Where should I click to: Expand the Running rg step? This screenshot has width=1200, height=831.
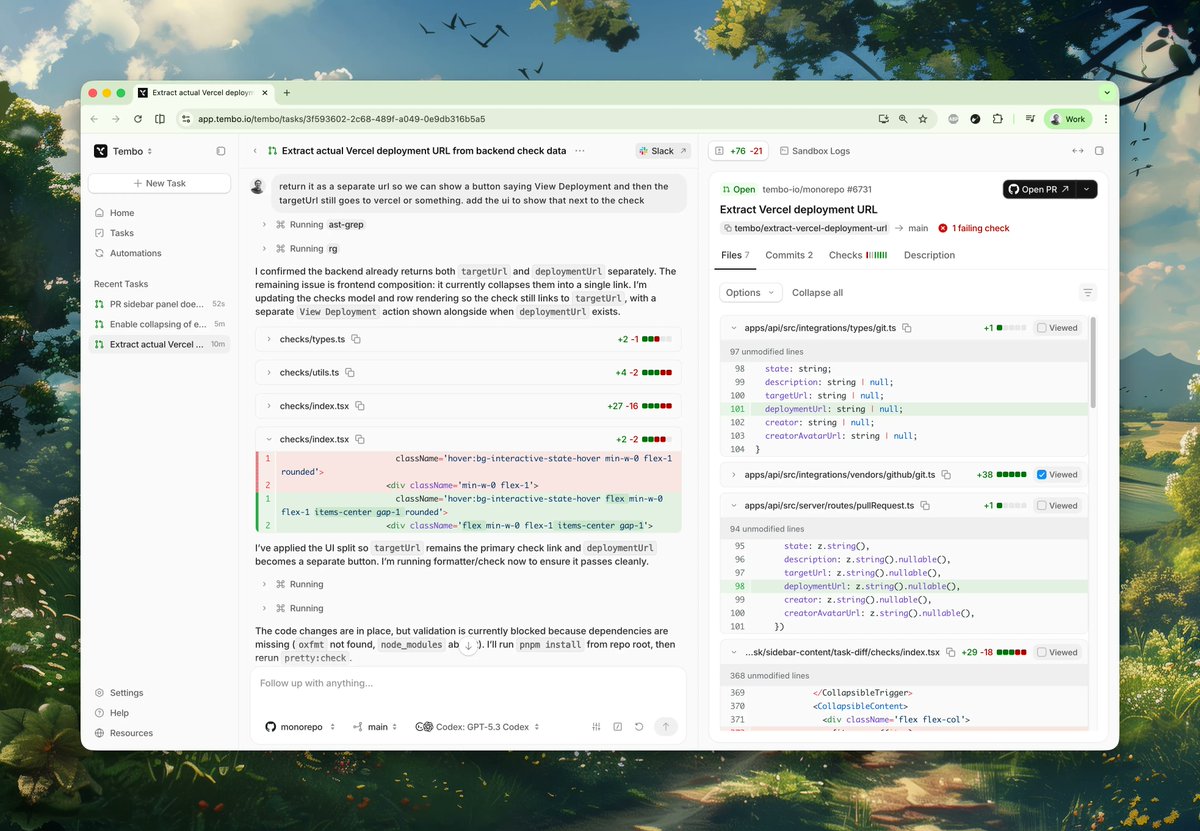click(265, 249)
